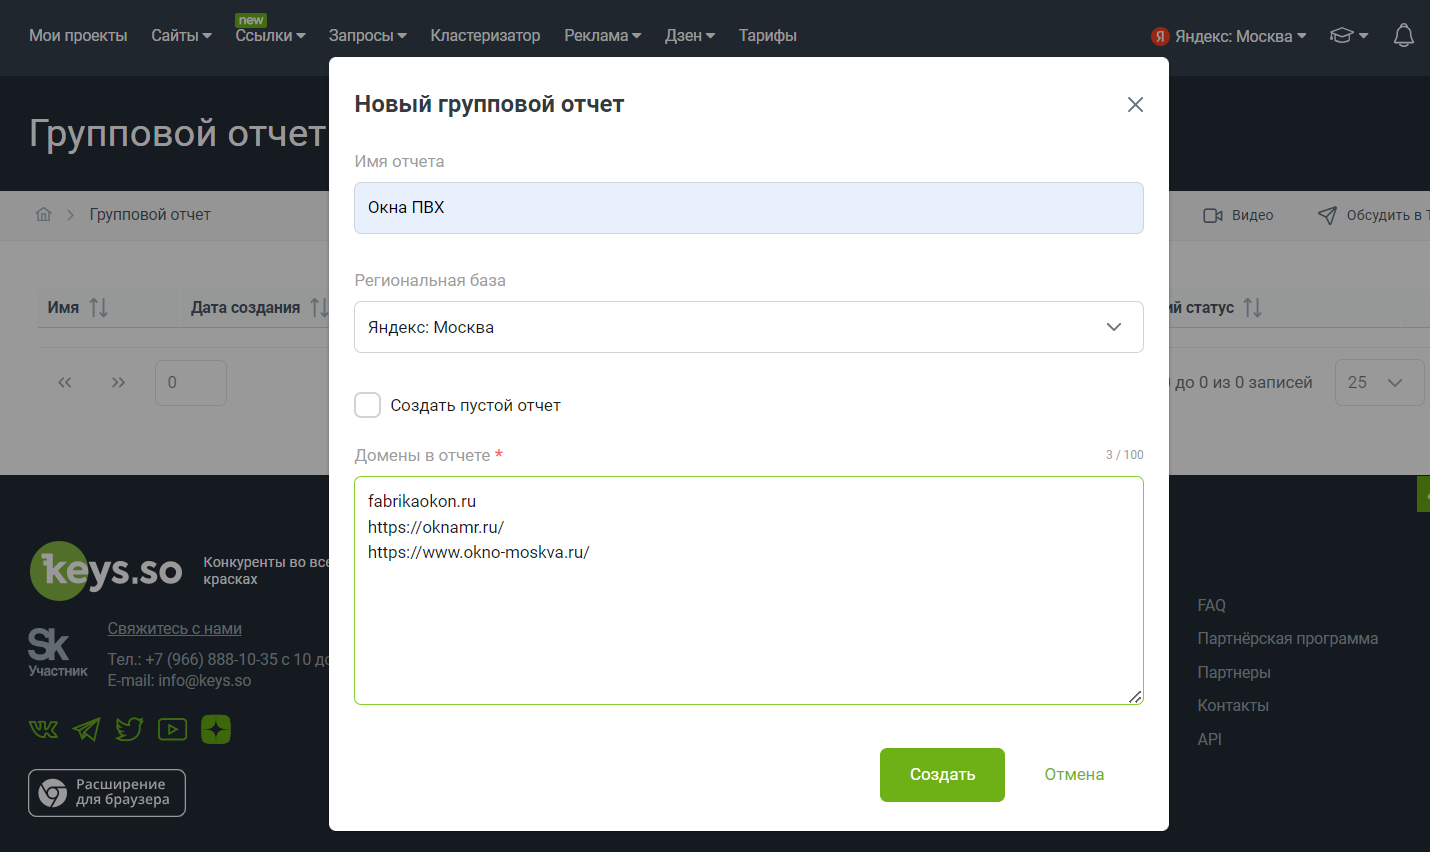Click the home breadcrumb icon
Viewport: 1430px width, 852px height.
click(x=44, y=214)
